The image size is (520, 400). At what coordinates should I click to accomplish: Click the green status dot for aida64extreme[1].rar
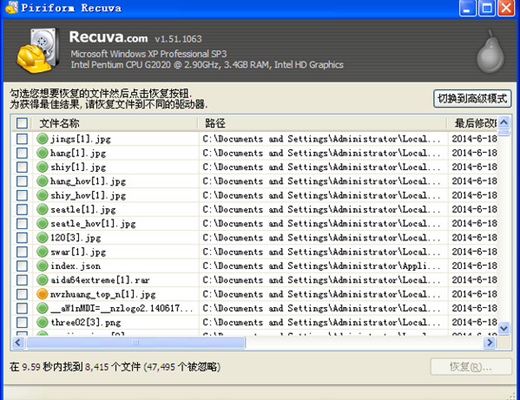point(42,280)
